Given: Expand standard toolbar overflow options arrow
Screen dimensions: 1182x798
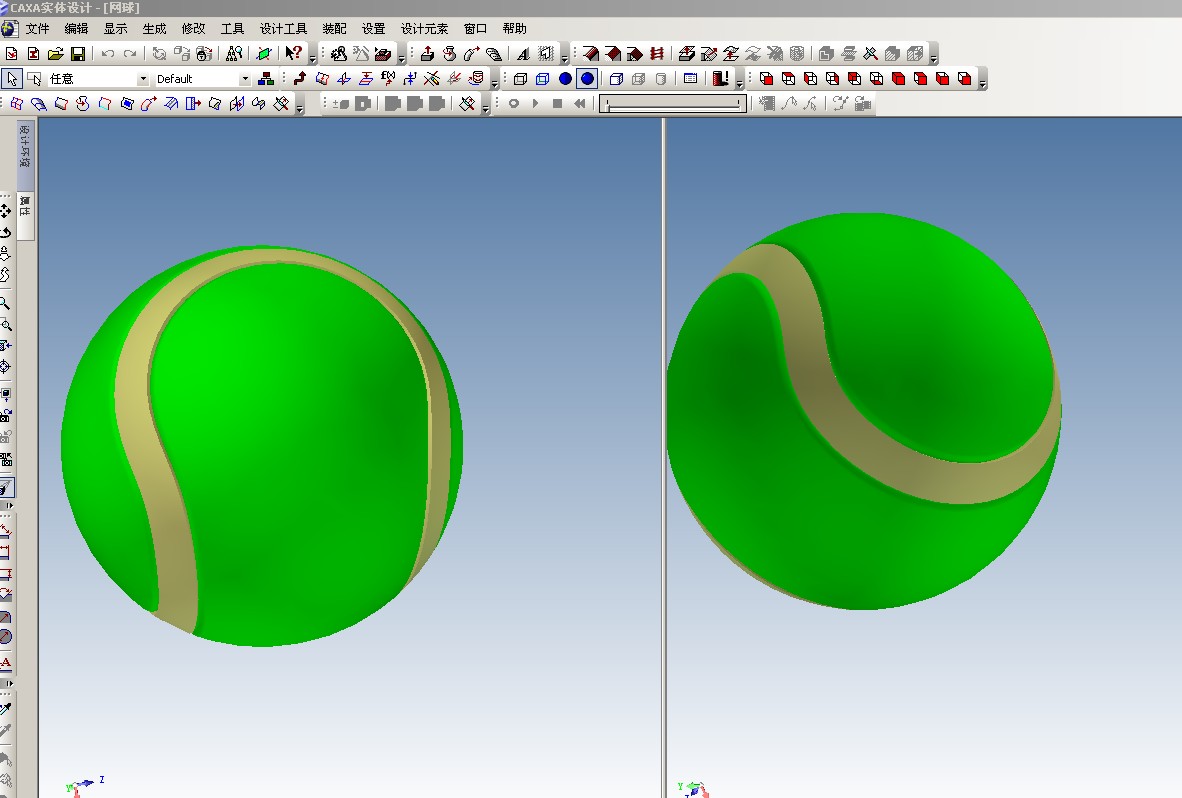Looking at the screenshot, I should 312,55.
